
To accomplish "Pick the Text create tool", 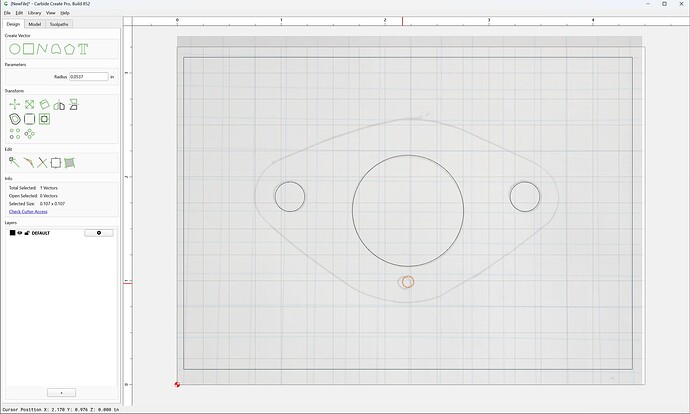I will point(83,49).
